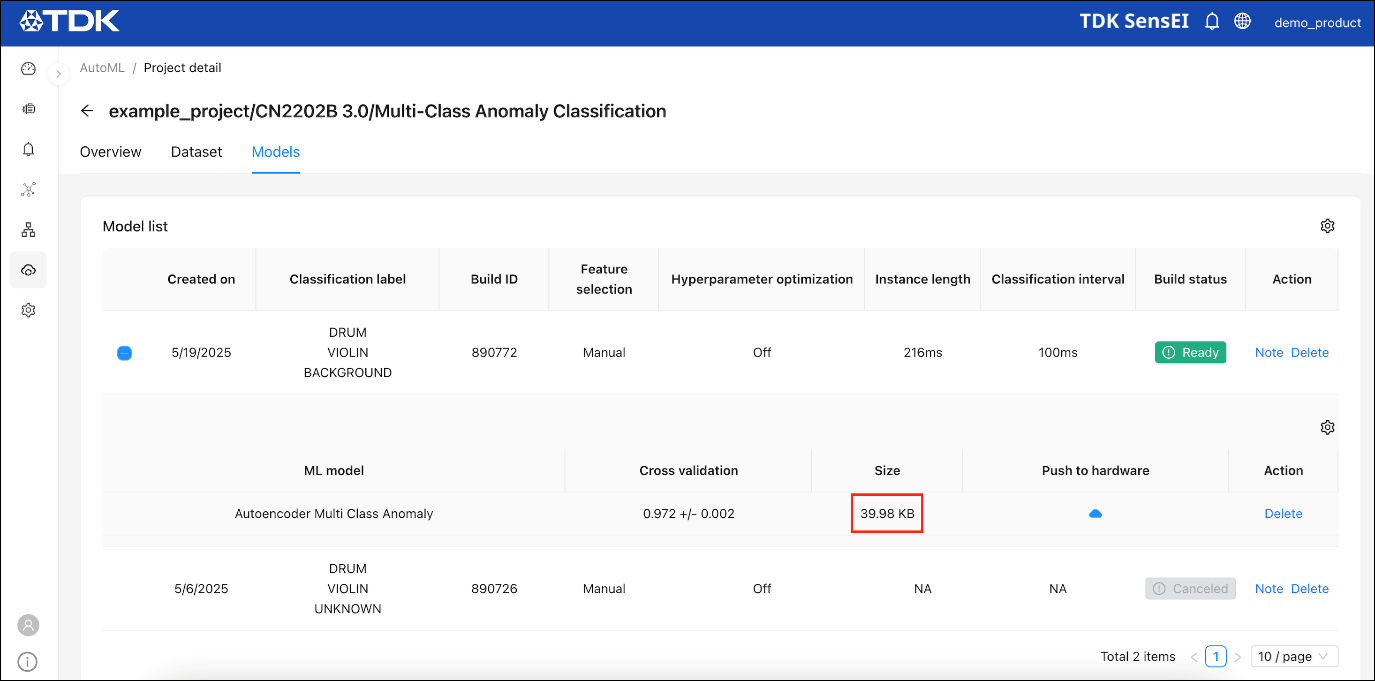The width and height of the screenshot is (1375, 681).
Task: Select the Models tab
Action: pyautogui.click(x=276, y=152)
